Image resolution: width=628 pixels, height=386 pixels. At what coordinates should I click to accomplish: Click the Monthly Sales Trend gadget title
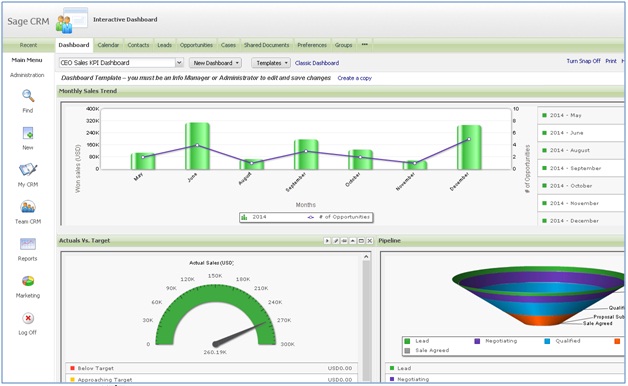click(x=88, y=91)
